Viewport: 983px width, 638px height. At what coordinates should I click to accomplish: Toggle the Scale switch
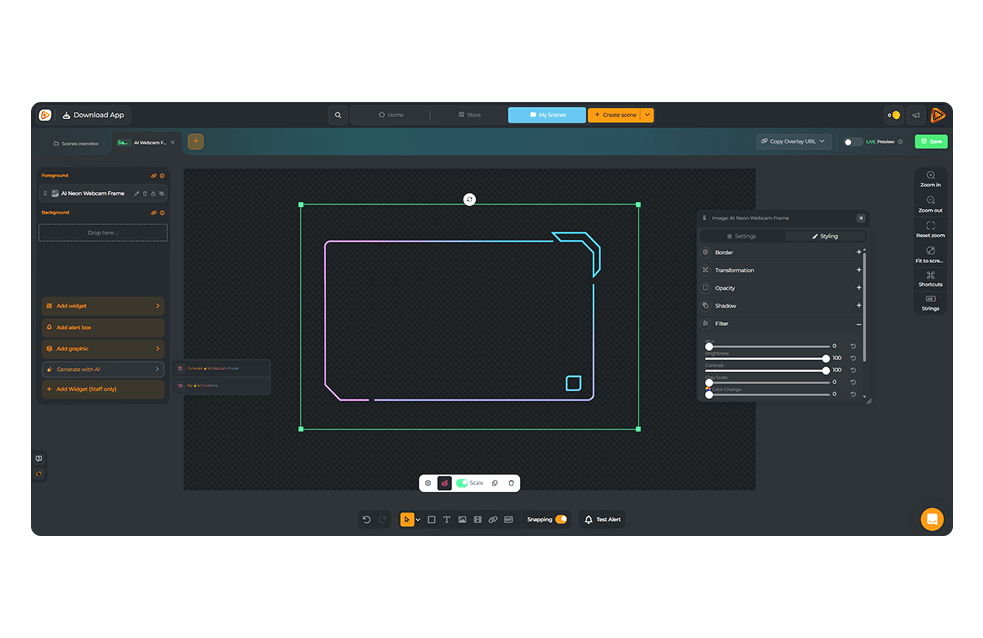463,483
